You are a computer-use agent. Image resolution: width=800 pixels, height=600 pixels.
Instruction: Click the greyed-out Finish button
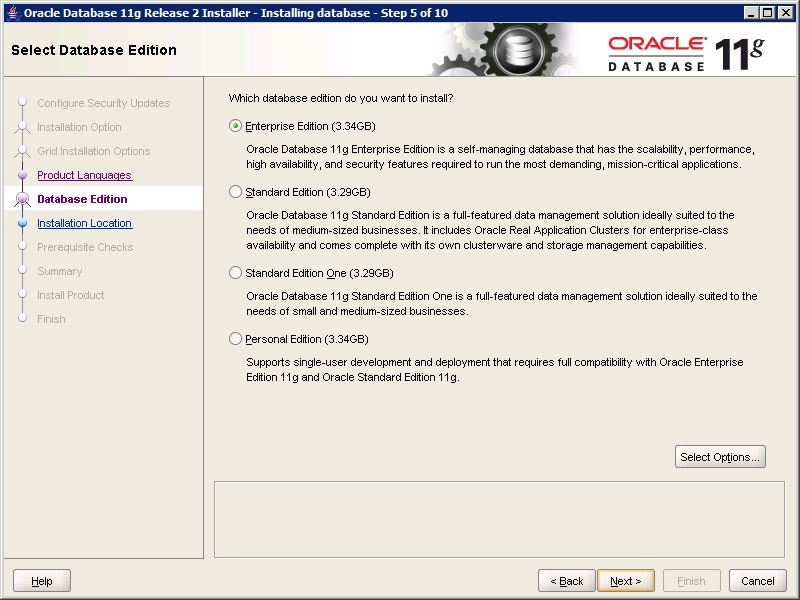coord(691,581)
